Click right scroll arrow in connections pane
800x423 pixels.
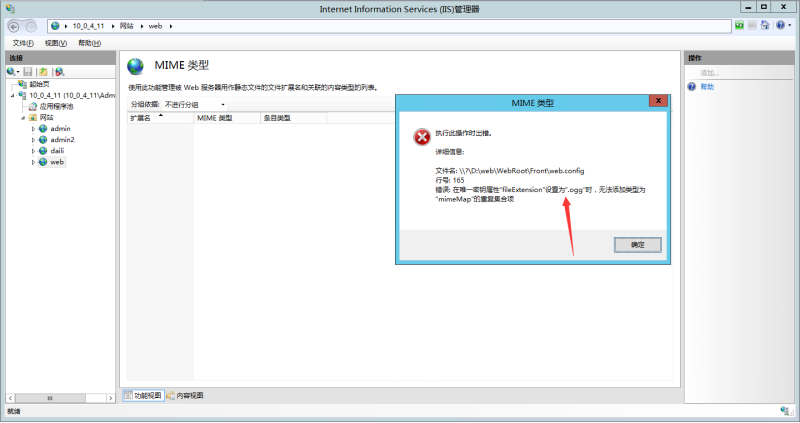111,398
